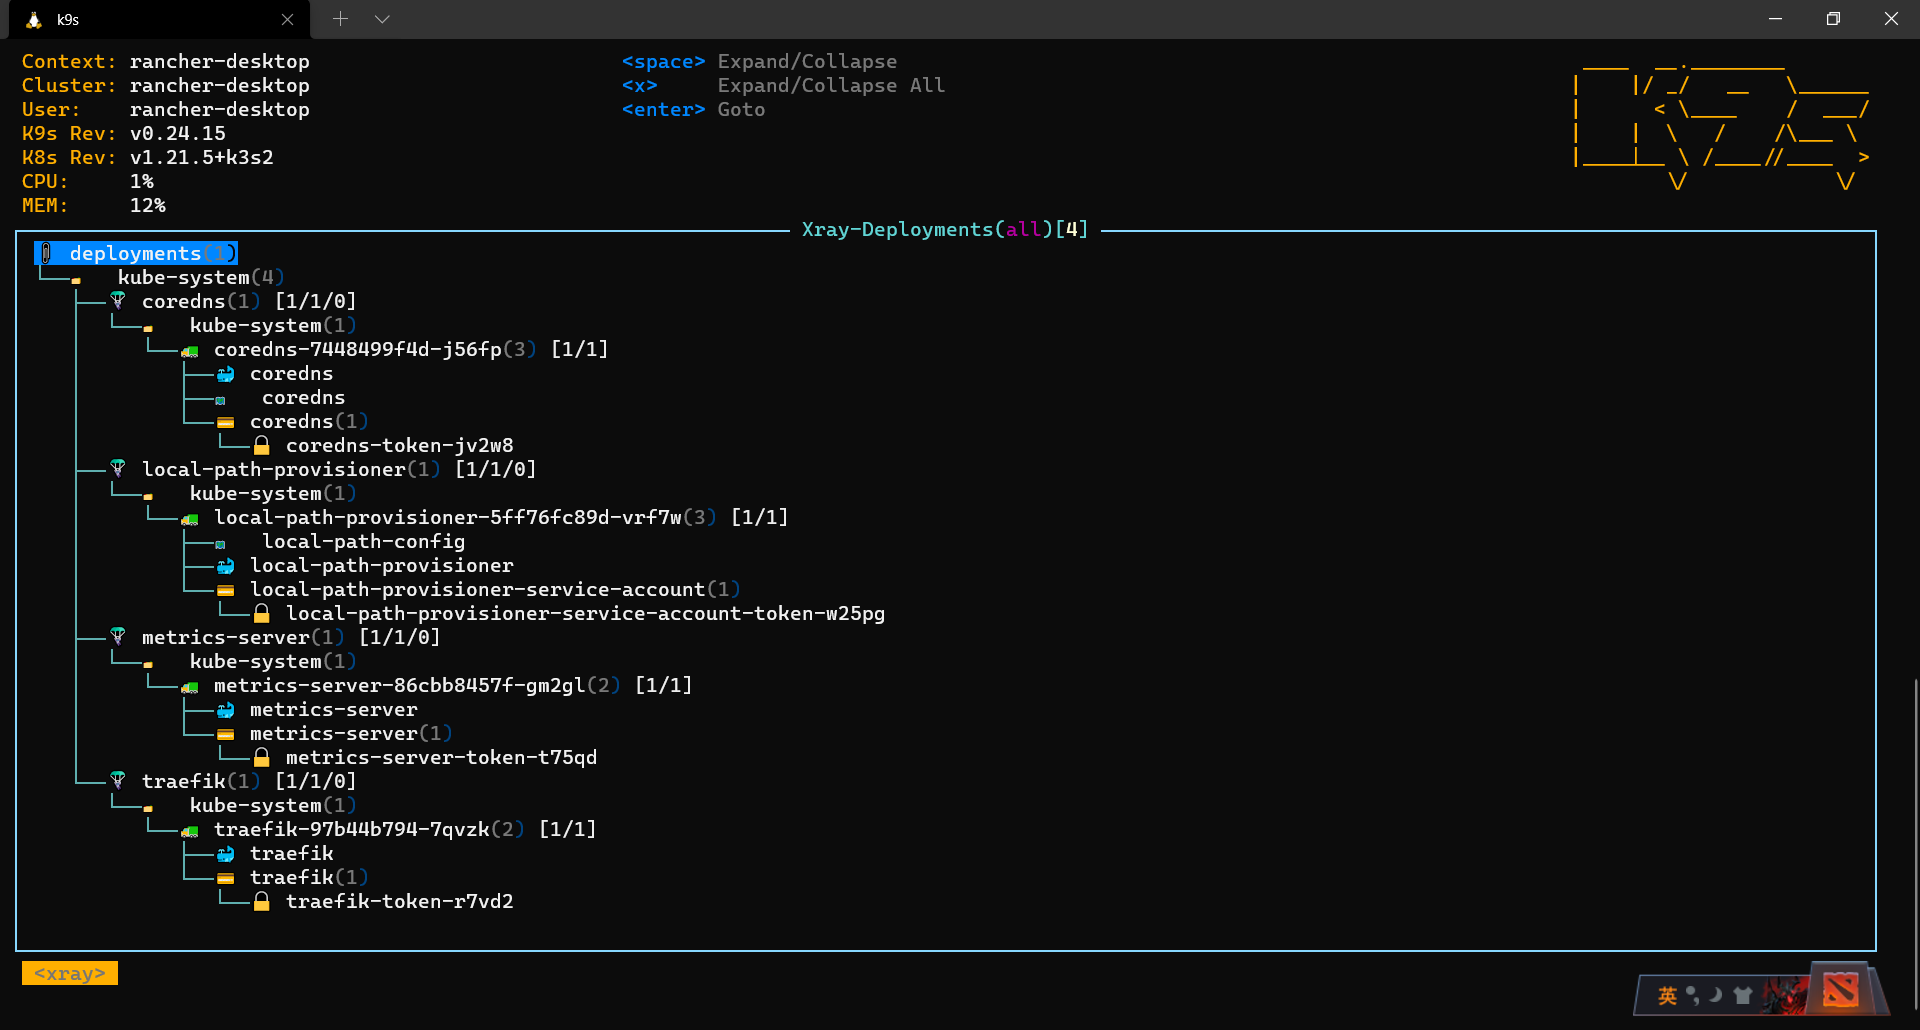Click the coredns deployment icon
This screenshot has height=1030, width=1920.
coord(118,301)
